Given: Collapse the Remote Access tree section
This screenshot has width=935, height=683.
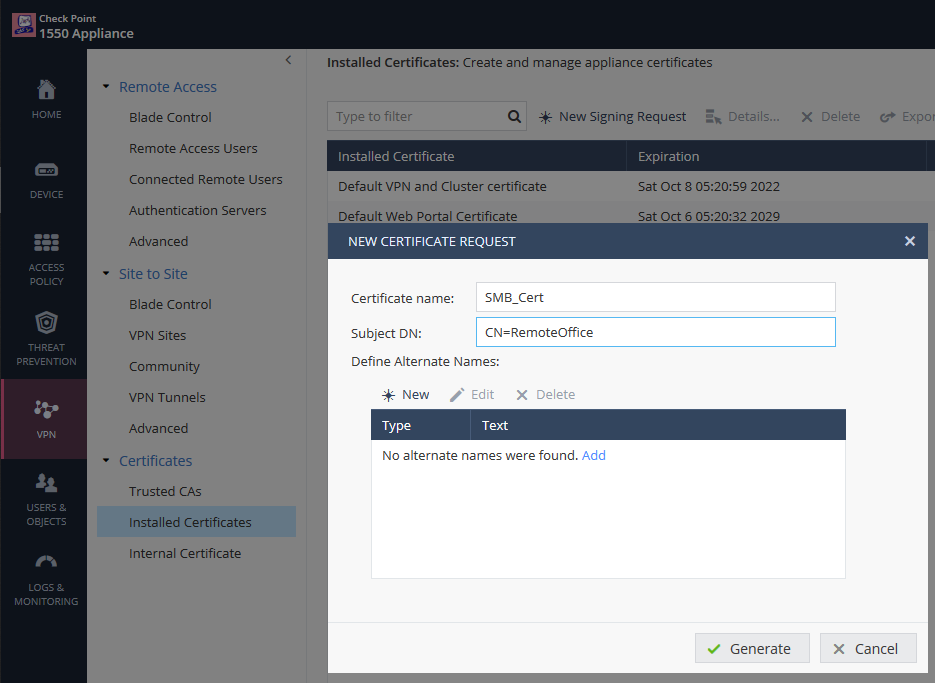Looking at the screenshot, I should pos(107,87).
